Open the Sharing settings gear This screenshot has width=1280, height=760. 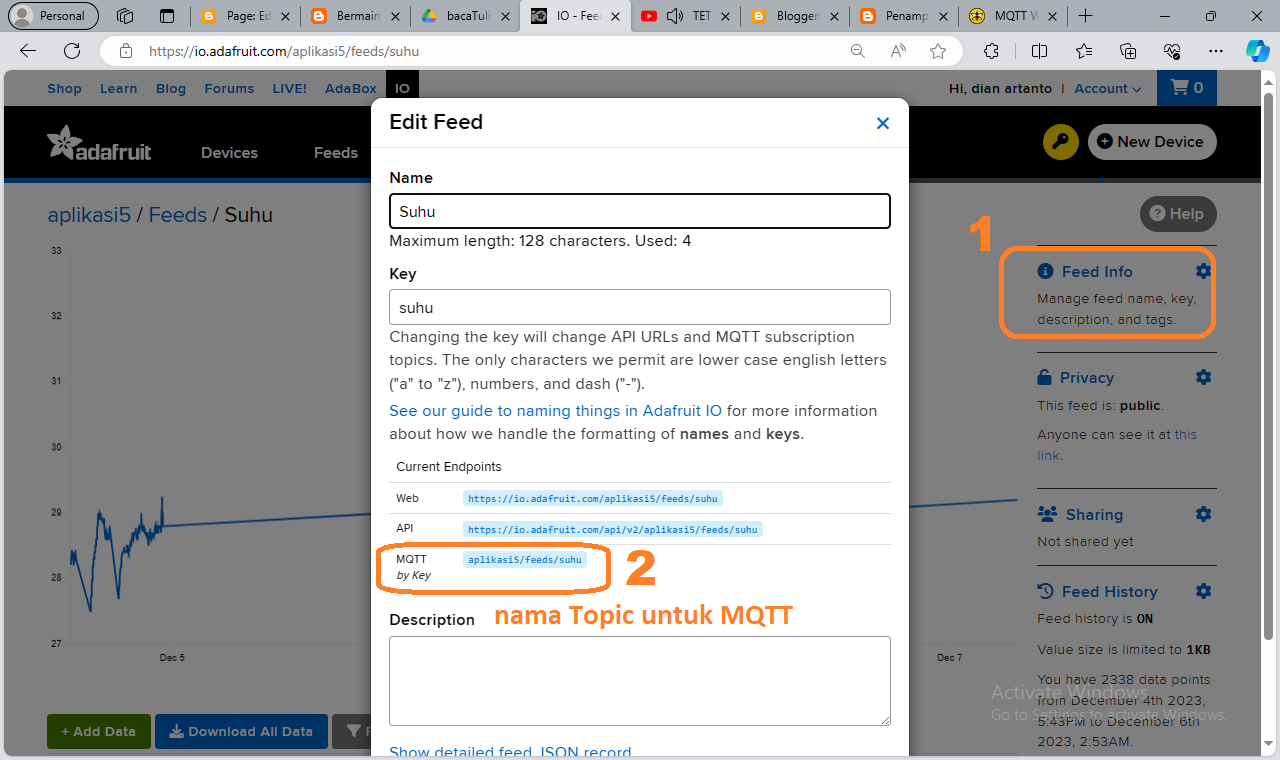point(1203,514)
